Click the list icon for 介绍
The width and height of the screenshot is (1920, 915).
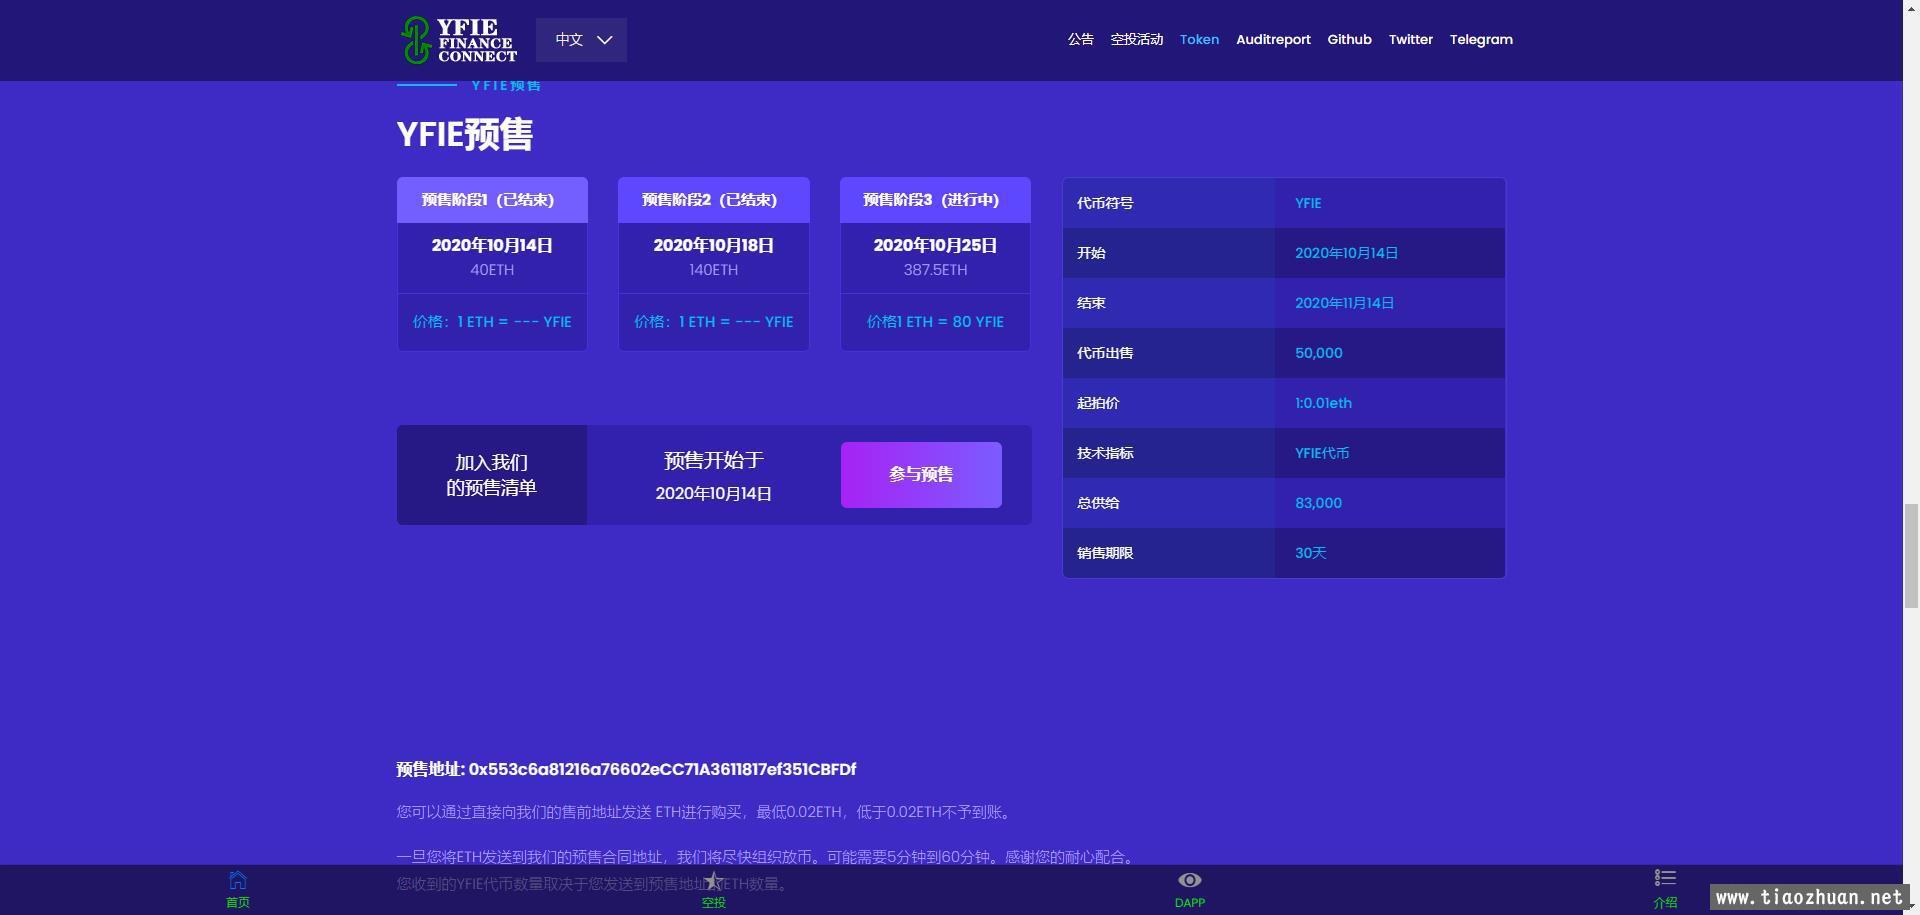pyautogui.click(x=1665, y=879)
